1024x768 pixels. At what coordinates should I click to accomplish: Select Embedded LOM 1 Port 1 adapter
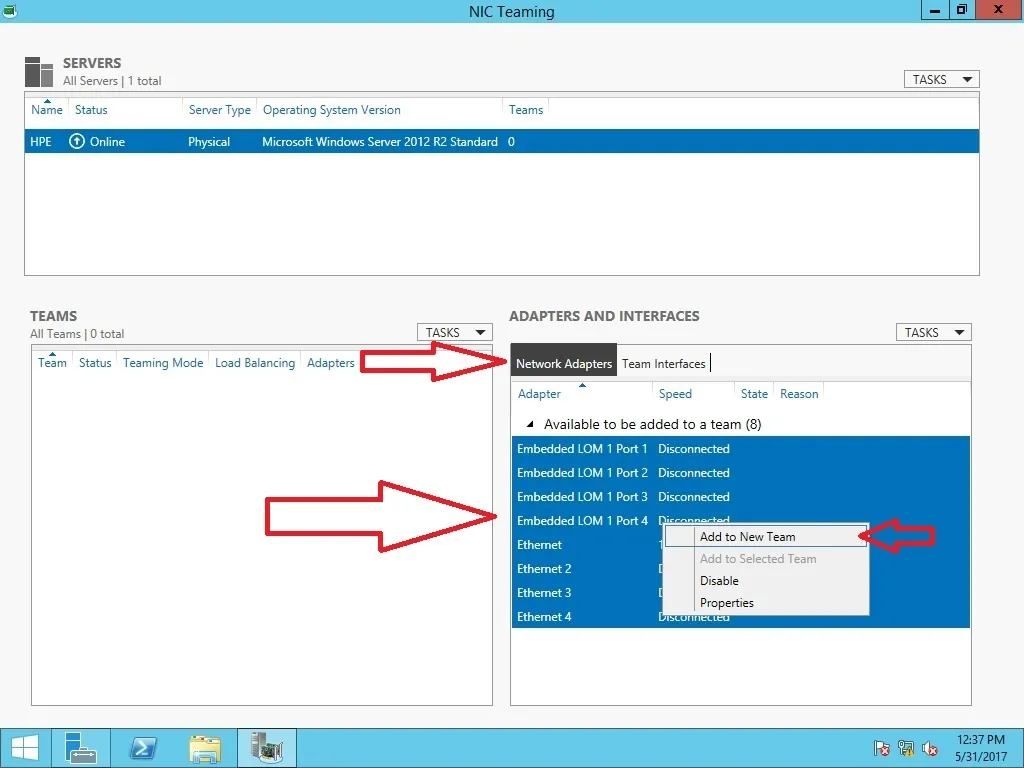tap(741, 449)
